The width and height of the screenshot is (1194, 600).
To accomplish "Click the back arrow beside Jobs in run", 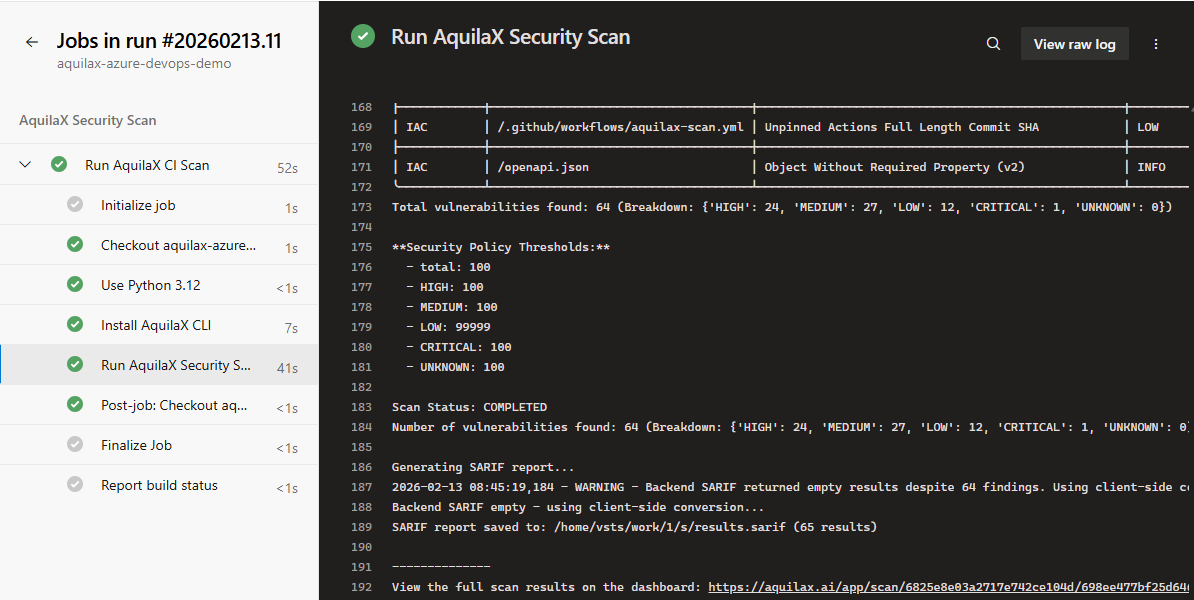I will point(32,42).
